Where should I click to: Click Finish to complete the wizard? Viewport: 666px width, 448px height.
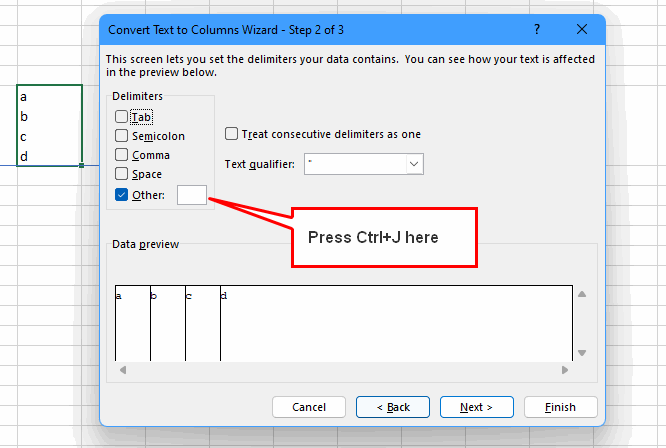[561, 407]
